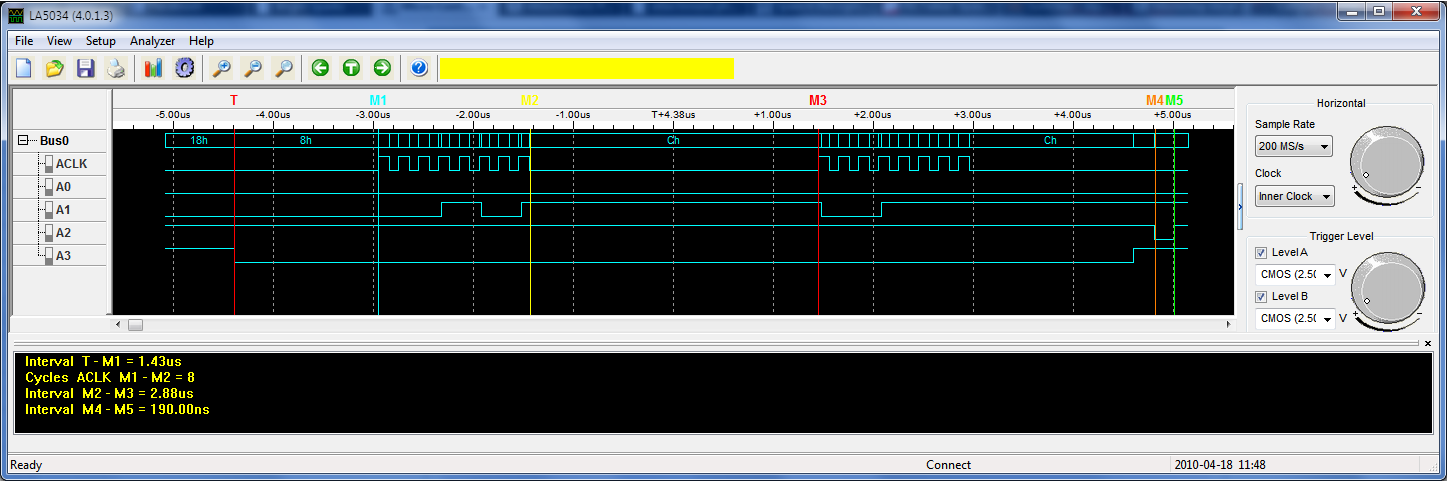Select the red T trigger marker
Viewport: 1448px width, 481px height.
[234, 100]
